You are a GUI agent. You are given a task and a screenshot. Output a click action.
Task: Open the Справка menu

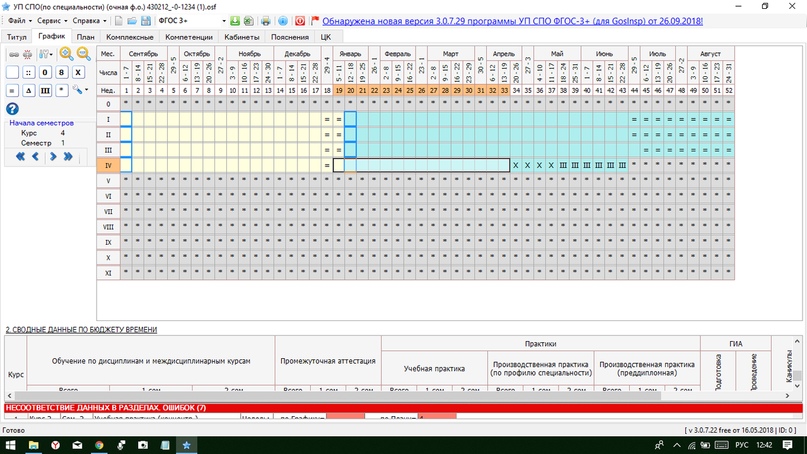tap(89, 21)
